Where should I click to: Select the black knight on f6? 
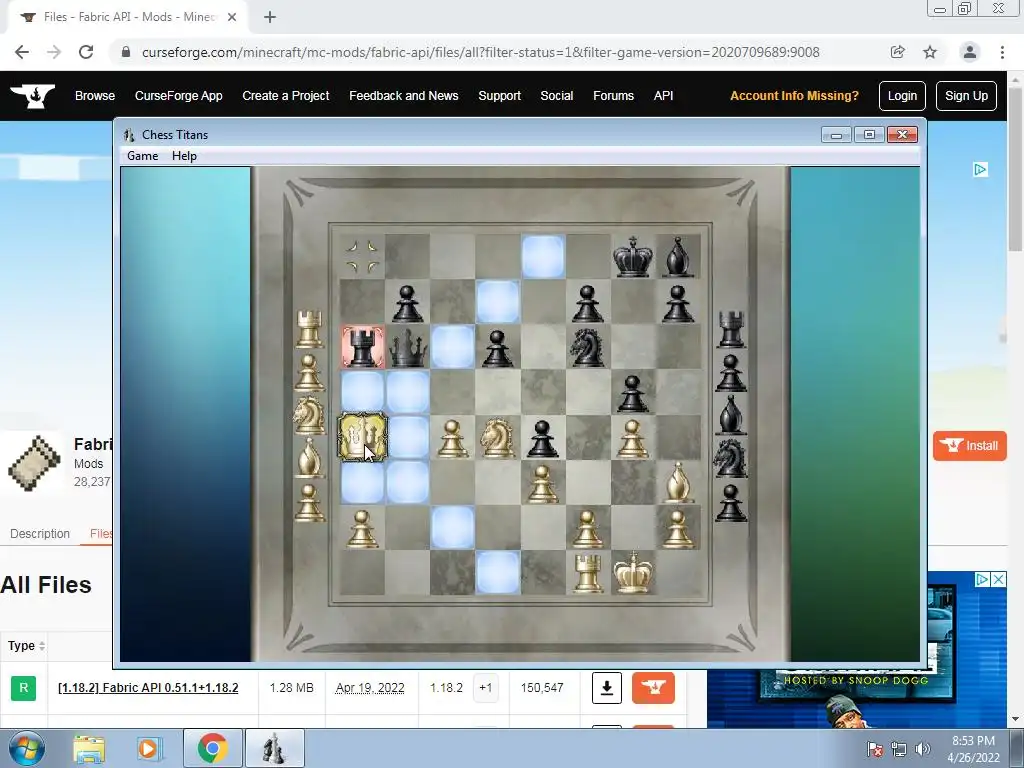(587, 347)
